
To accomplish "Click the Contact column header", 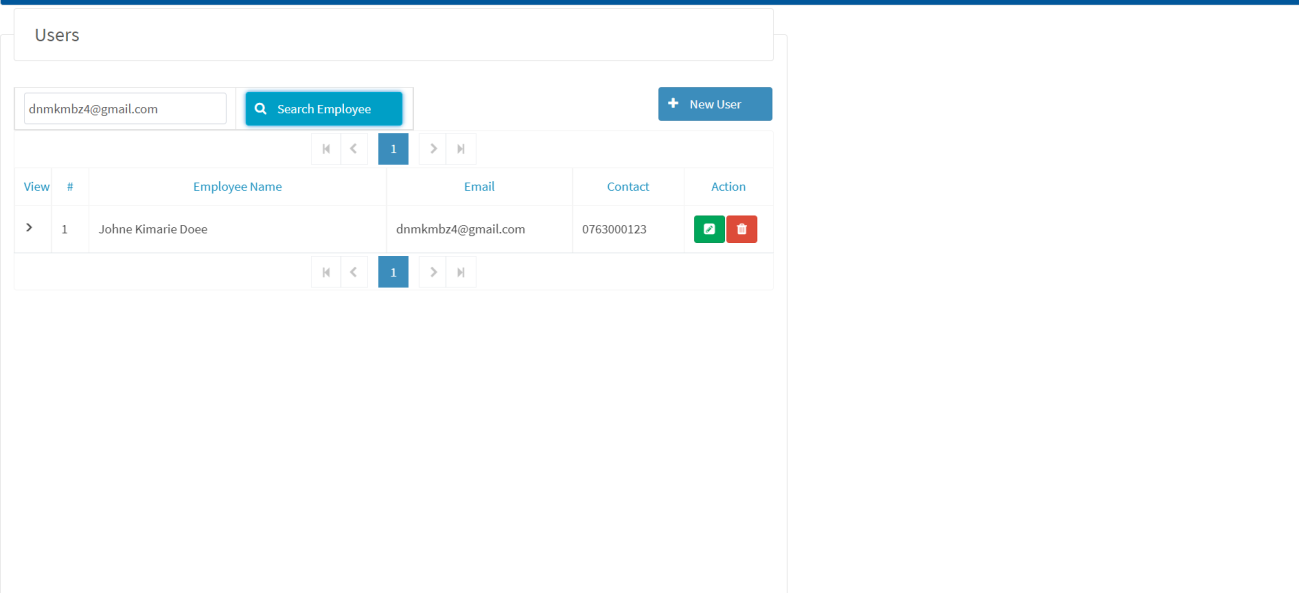I will [628, 186].
